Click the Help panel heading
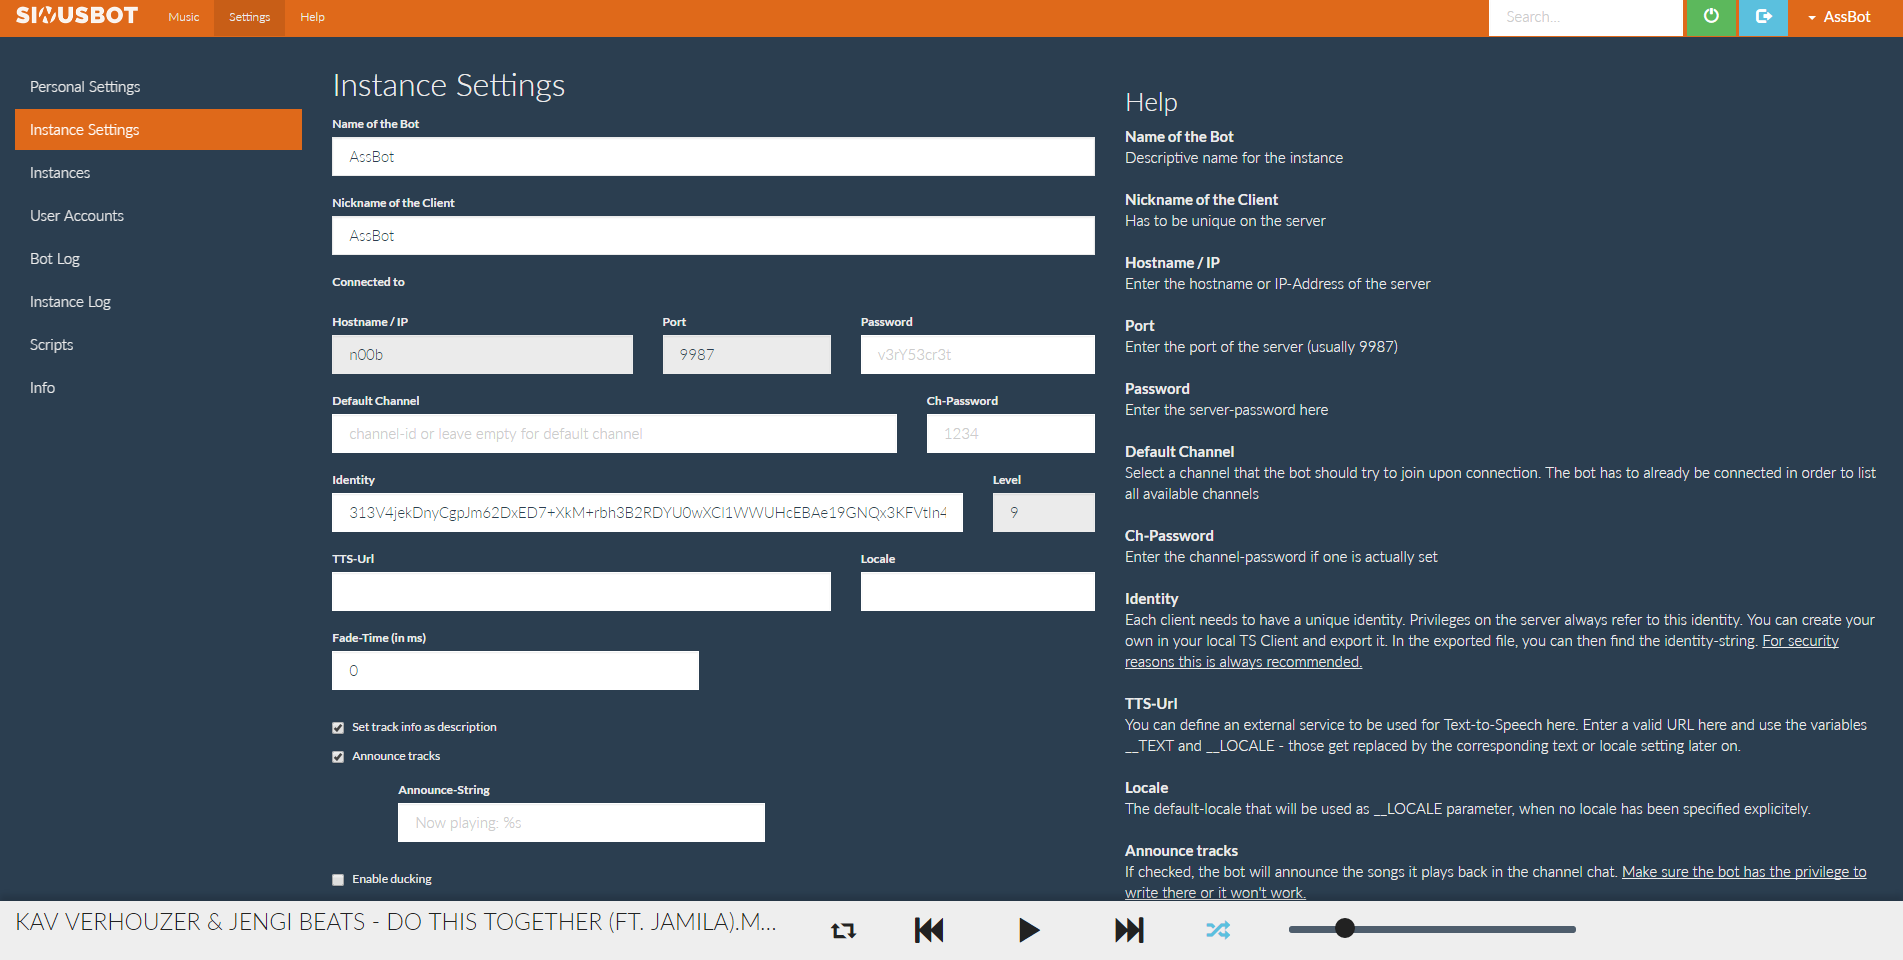Viewport: 1903px width, 960px height. coord(1151,102)
